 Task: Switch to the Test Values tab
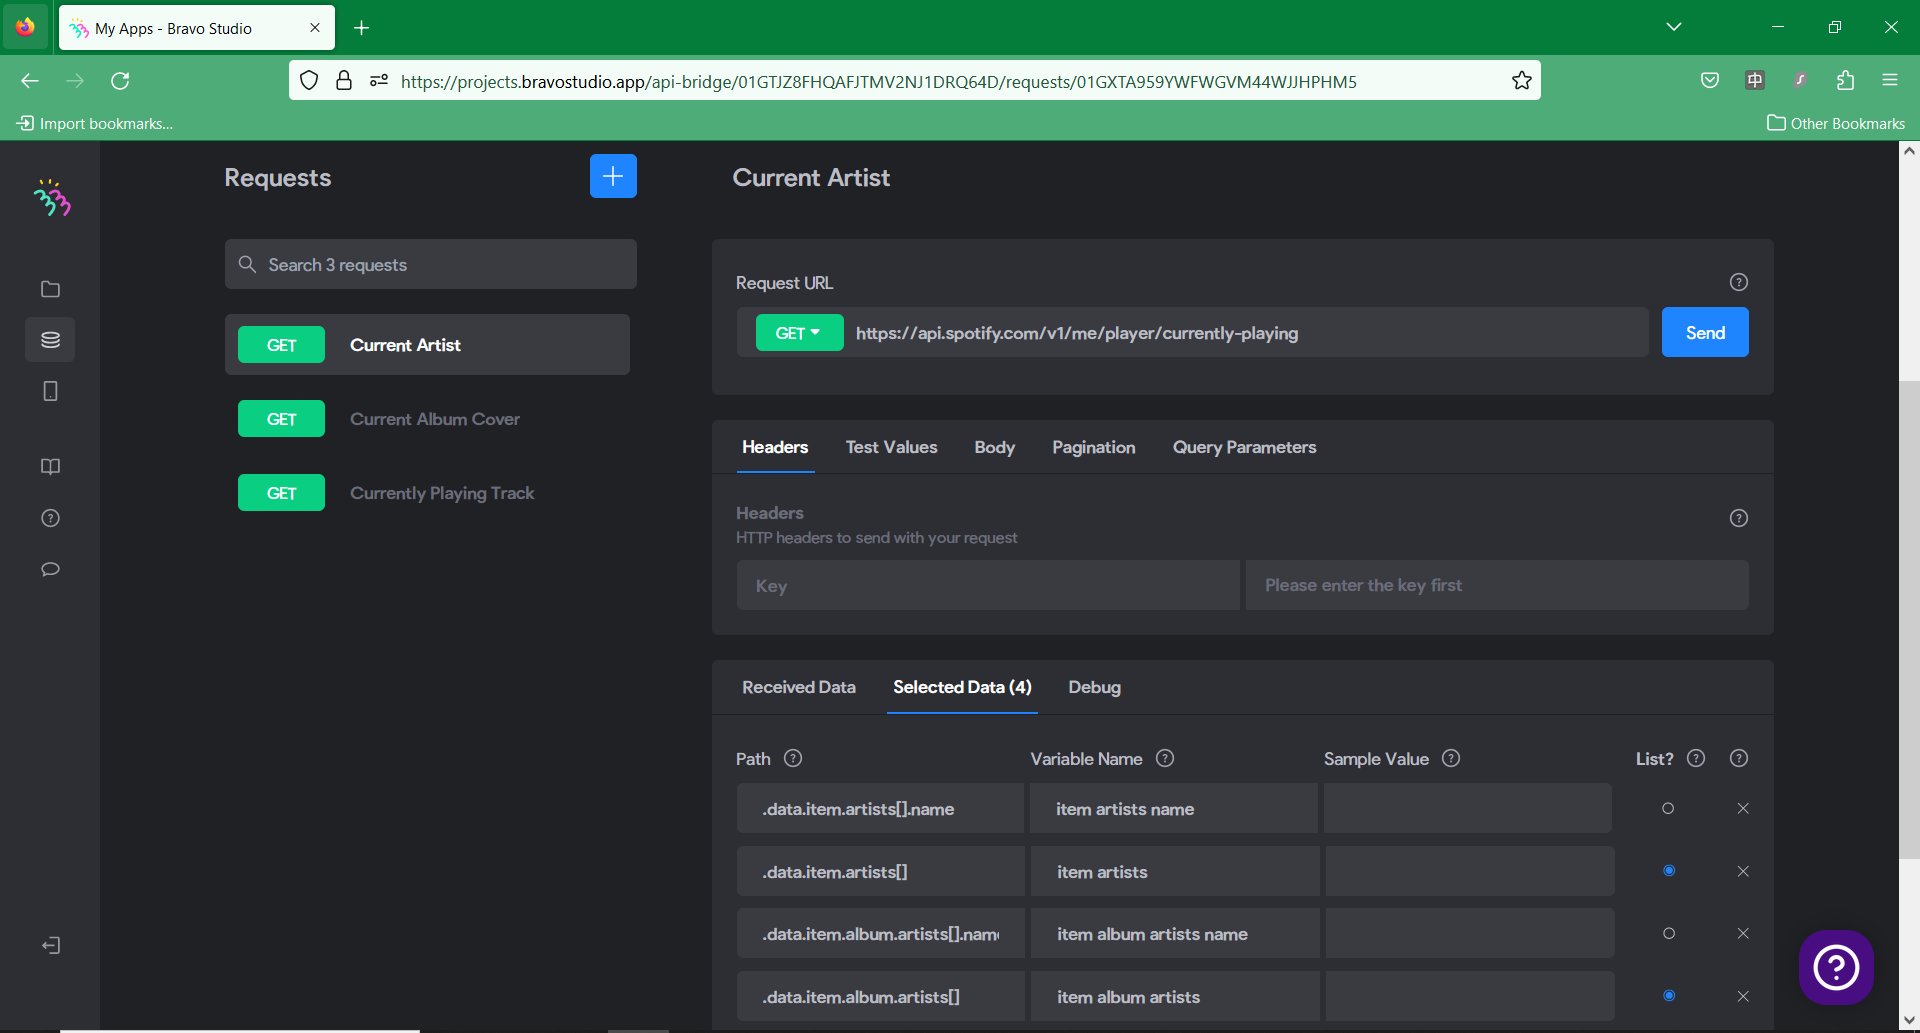891,447
